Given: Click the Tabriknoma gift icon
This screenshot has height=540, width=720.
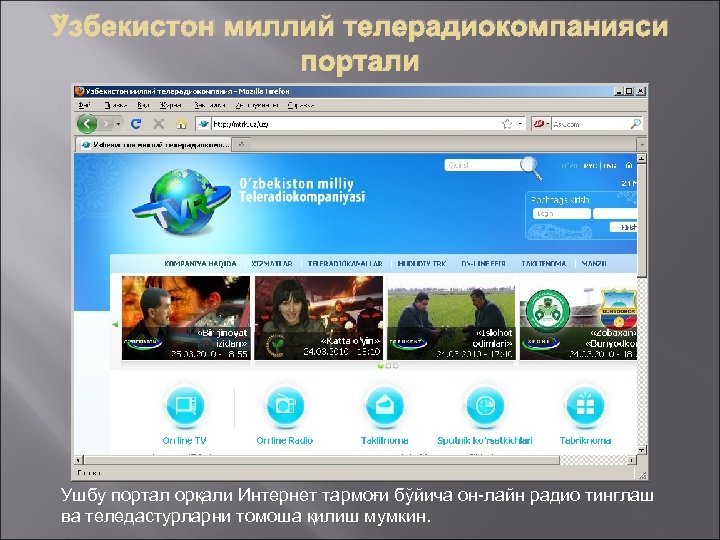Looking at the screenshot, I should pos(585,406).
